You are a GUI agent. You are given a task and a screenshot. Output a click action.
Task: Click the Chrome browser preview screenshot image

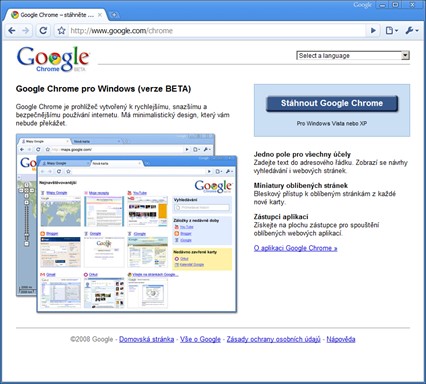pos(127,223)
